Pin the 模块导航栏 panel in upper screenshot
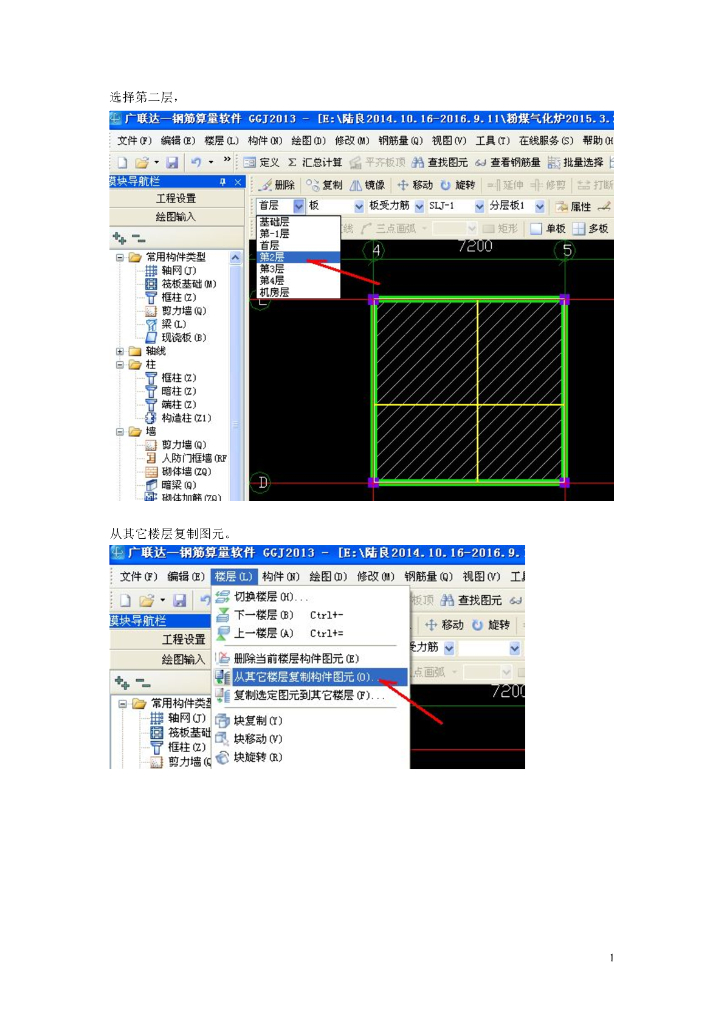Image resolution: width=724 pixels, height=1024 pixels. [x=223, y=182]
